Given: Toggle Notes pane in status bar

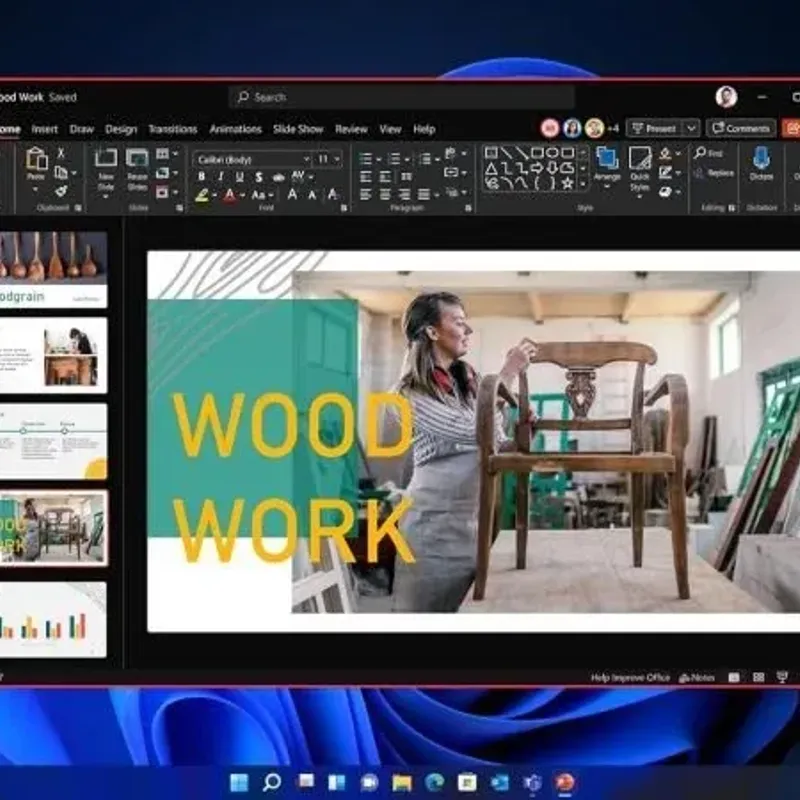Looking at the screenshot, I should 696,678.
